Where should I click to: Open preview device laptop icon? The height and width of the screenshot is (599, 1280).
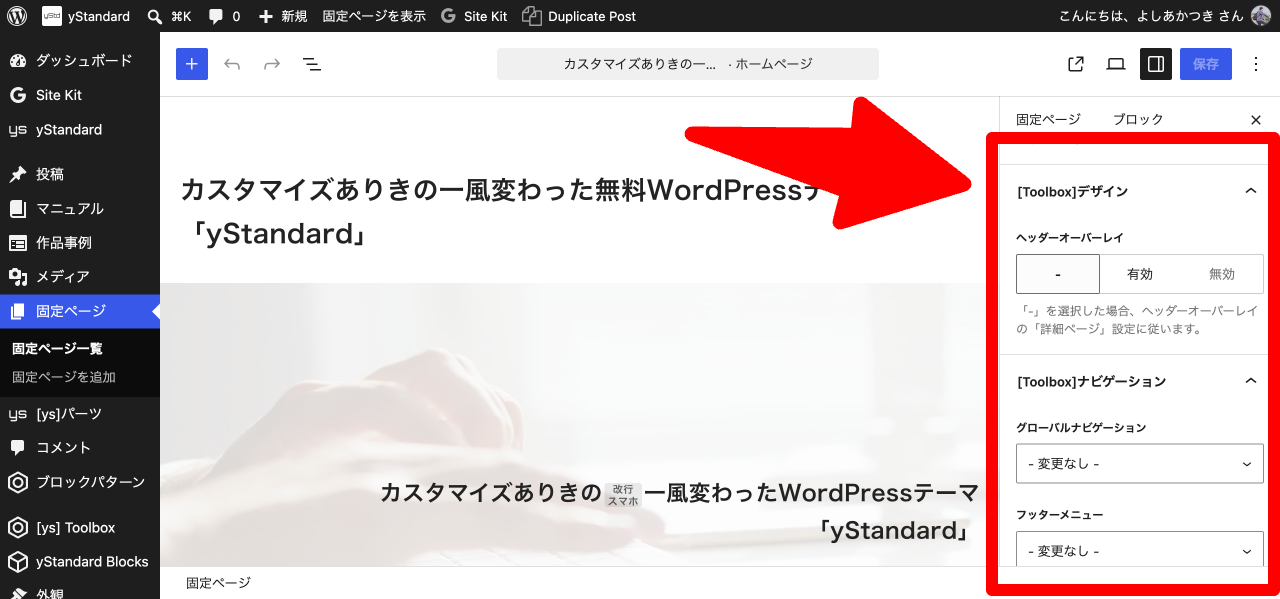click(x=1116, y=64)
